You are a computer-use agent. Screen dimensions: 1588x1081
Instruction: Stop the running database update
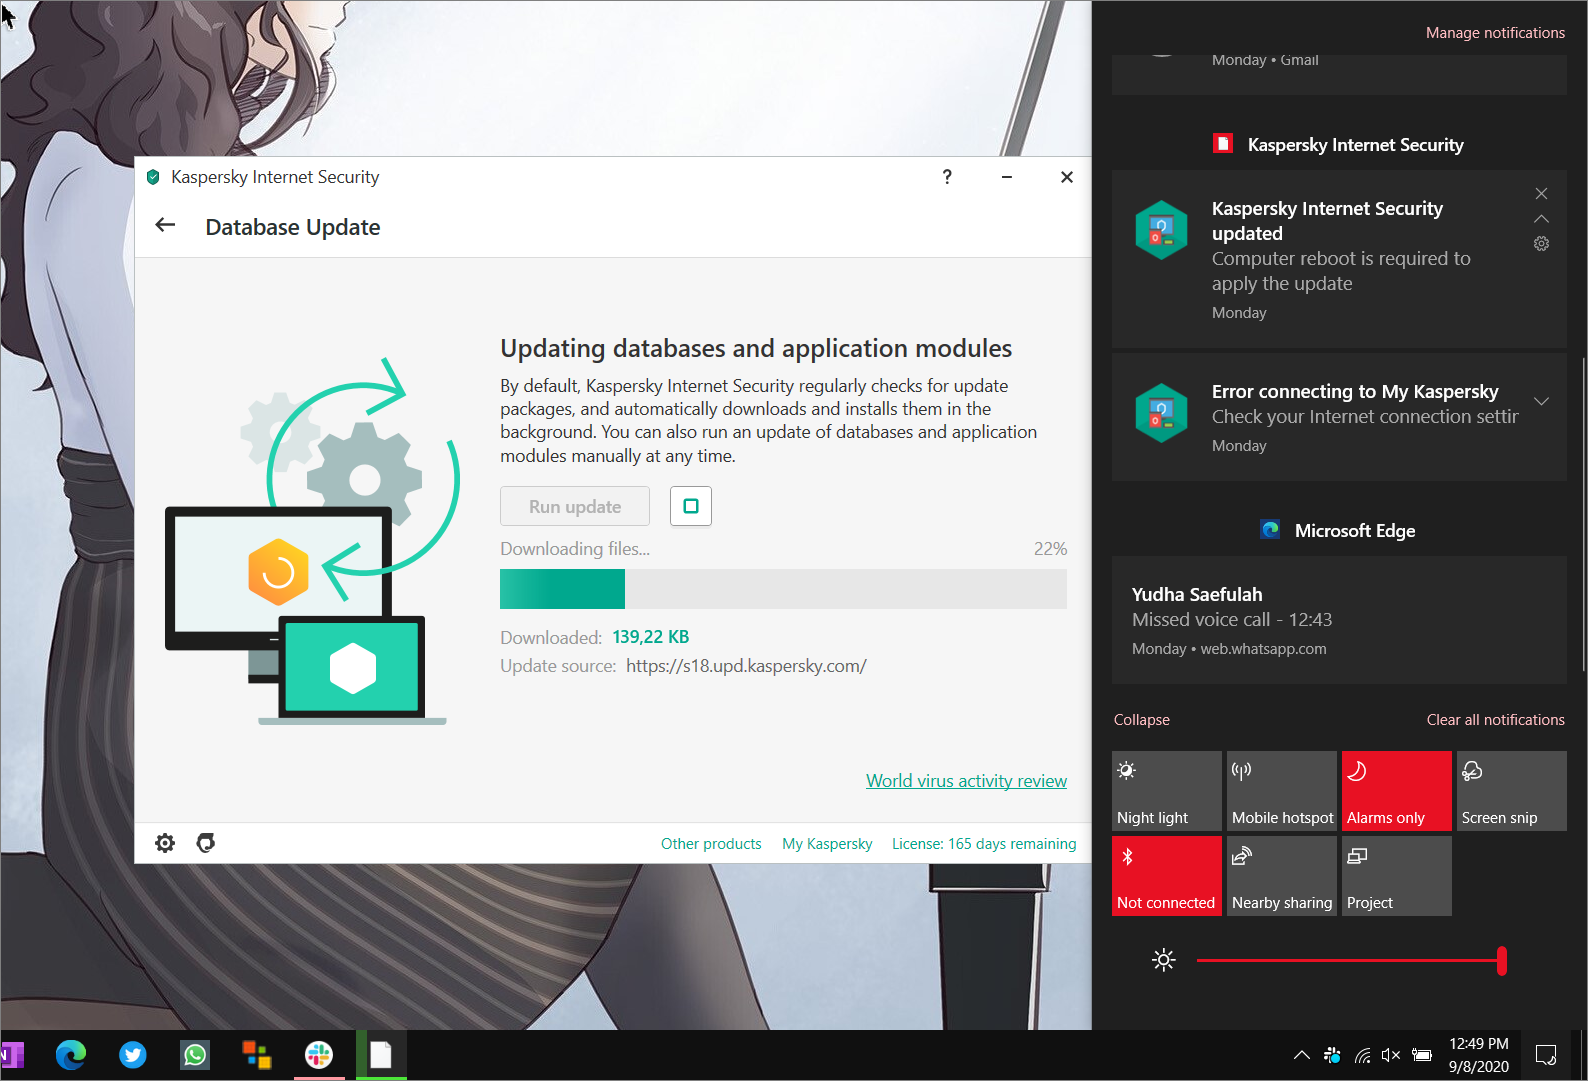click(x=691, y=506)
